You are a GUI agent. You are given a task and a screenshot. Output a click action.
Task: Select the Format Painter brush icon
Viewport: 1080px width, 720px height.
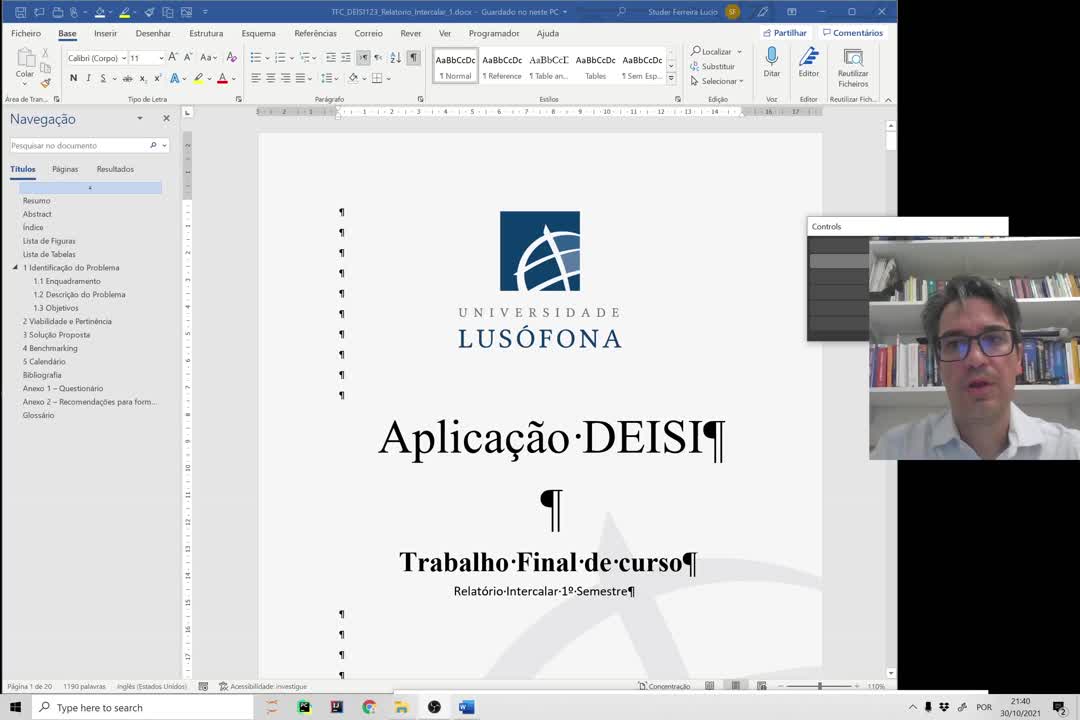pyautogui.click(x=45, y=83)
